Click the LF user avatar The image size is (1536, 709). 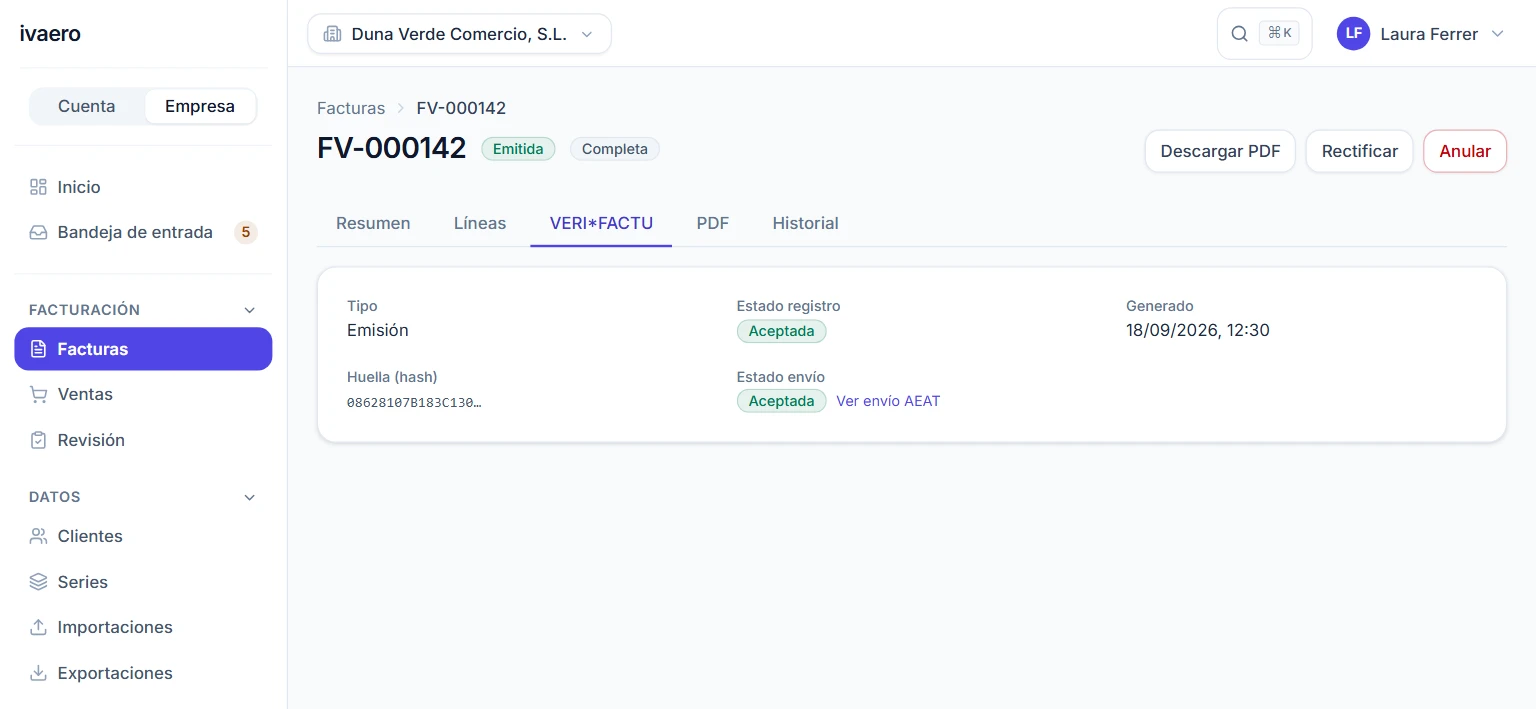pyautogui.click(x=1353, y=34)
